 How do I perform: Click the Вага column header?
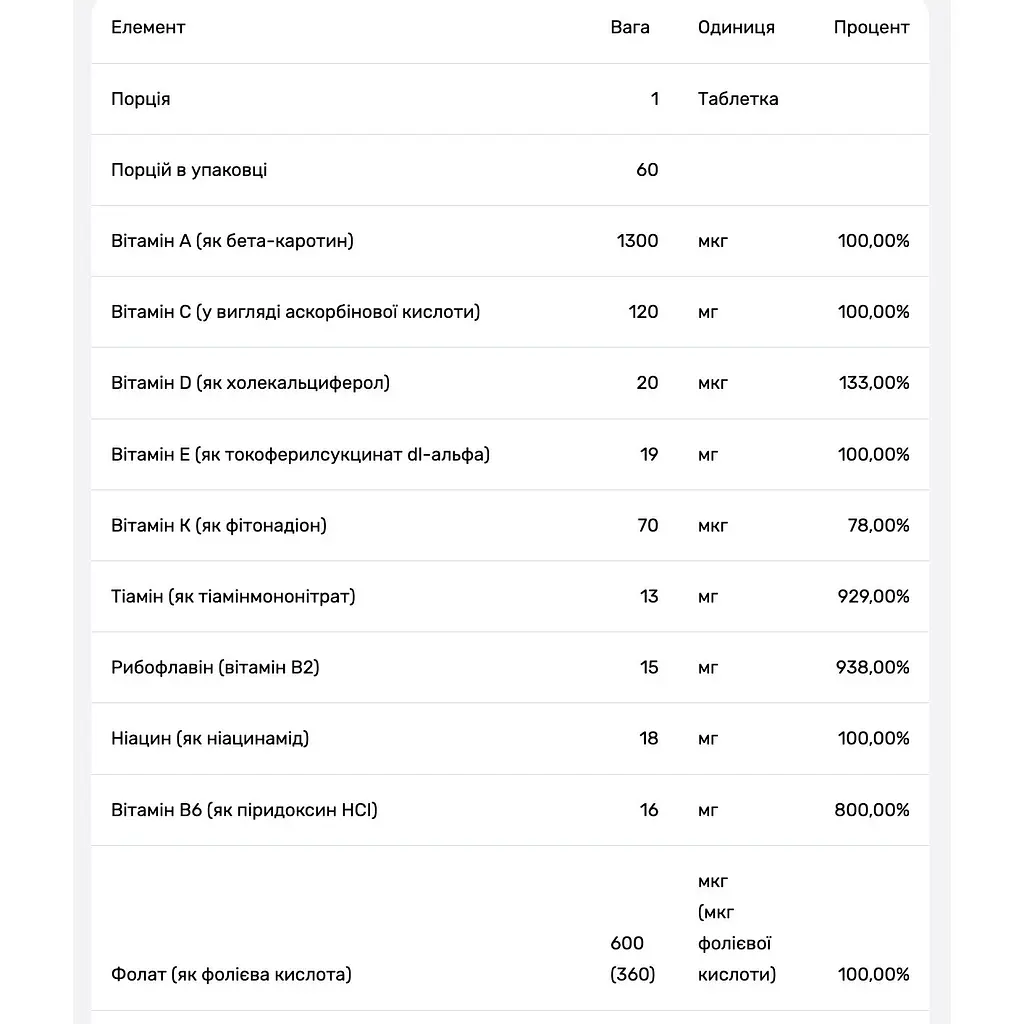(630, 27)
